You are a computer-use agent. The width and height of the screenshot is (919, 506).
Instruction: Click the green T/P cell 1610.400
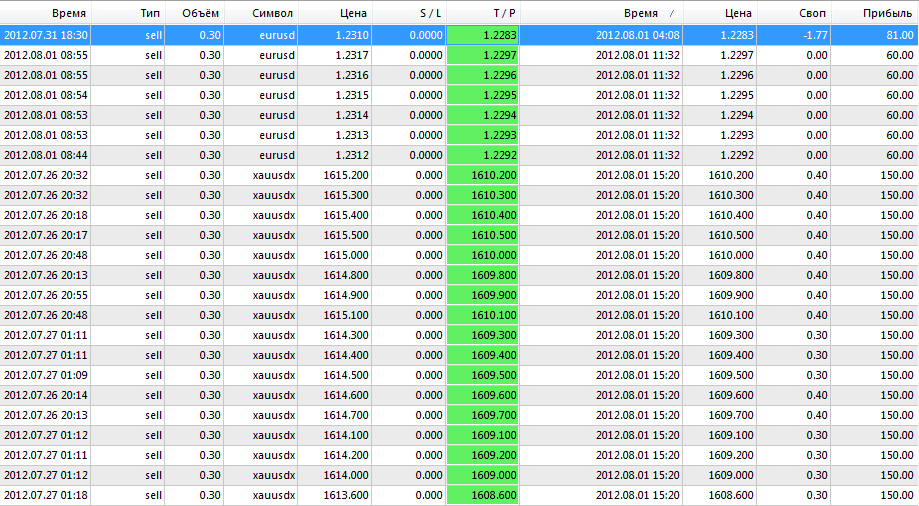(x=483, y=215)
